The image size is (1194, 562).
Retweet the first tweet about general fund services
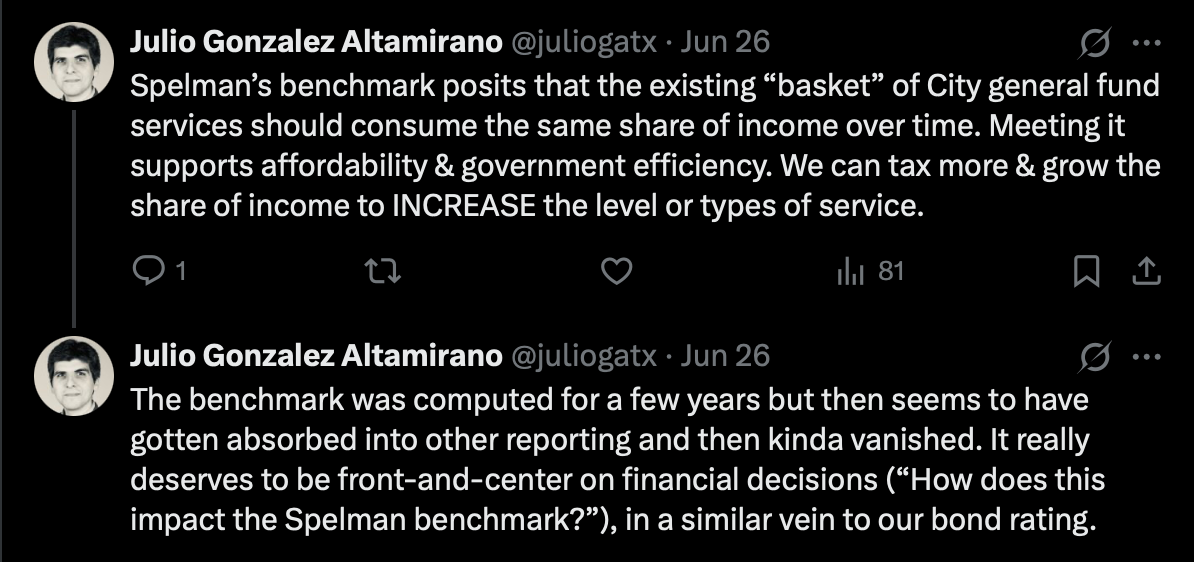click(382, 271)
